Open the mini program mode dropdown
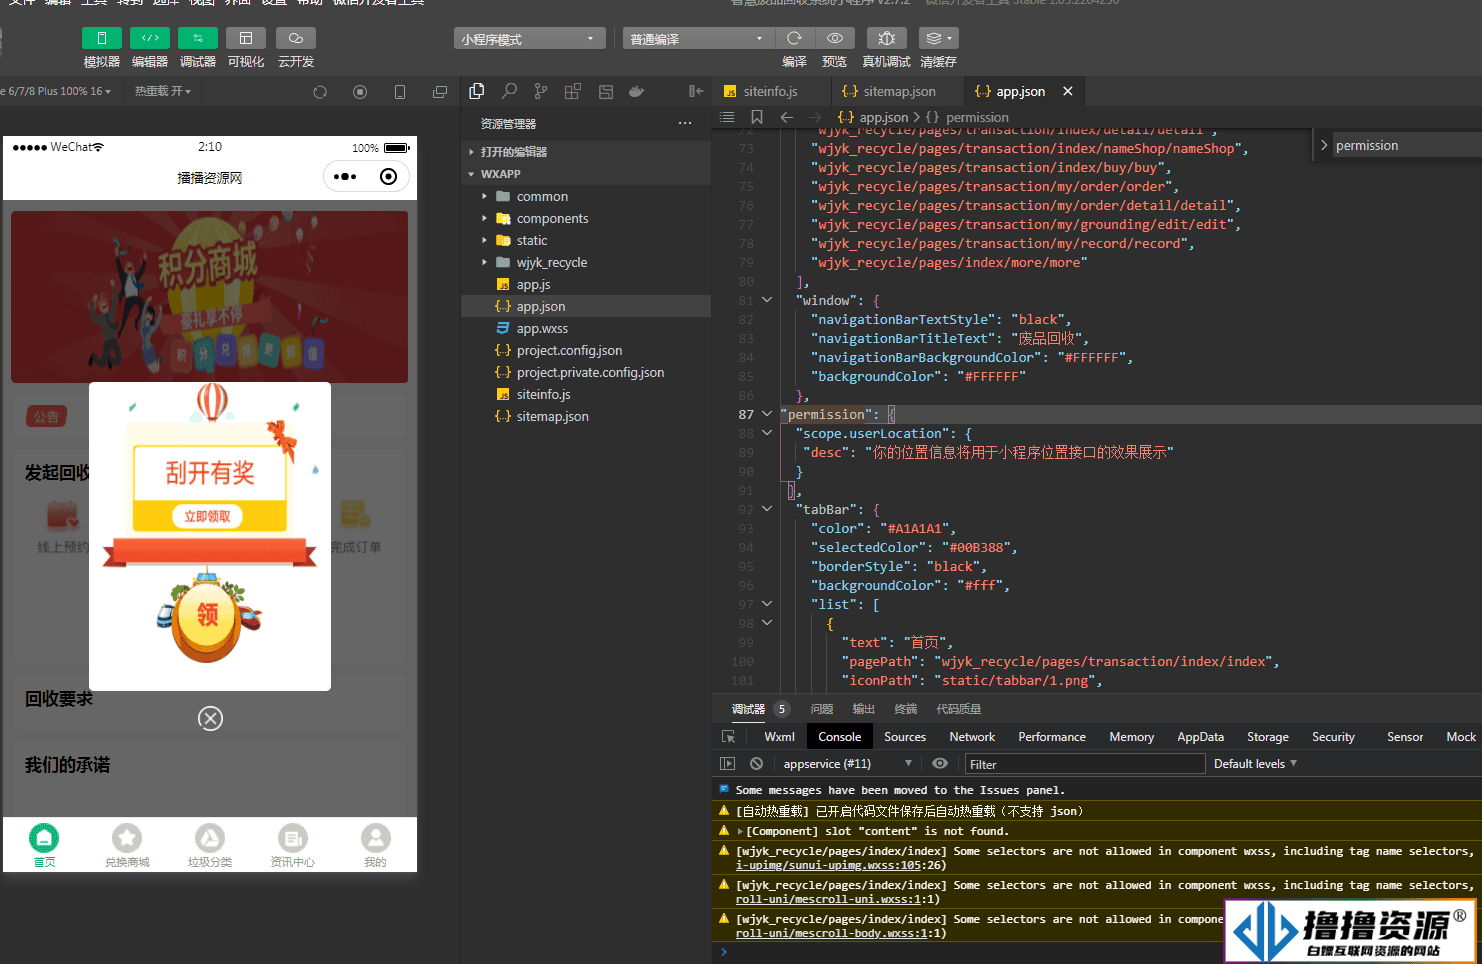Image resolution: width=1482 pixels, height=964 pixels. point(530,39)
